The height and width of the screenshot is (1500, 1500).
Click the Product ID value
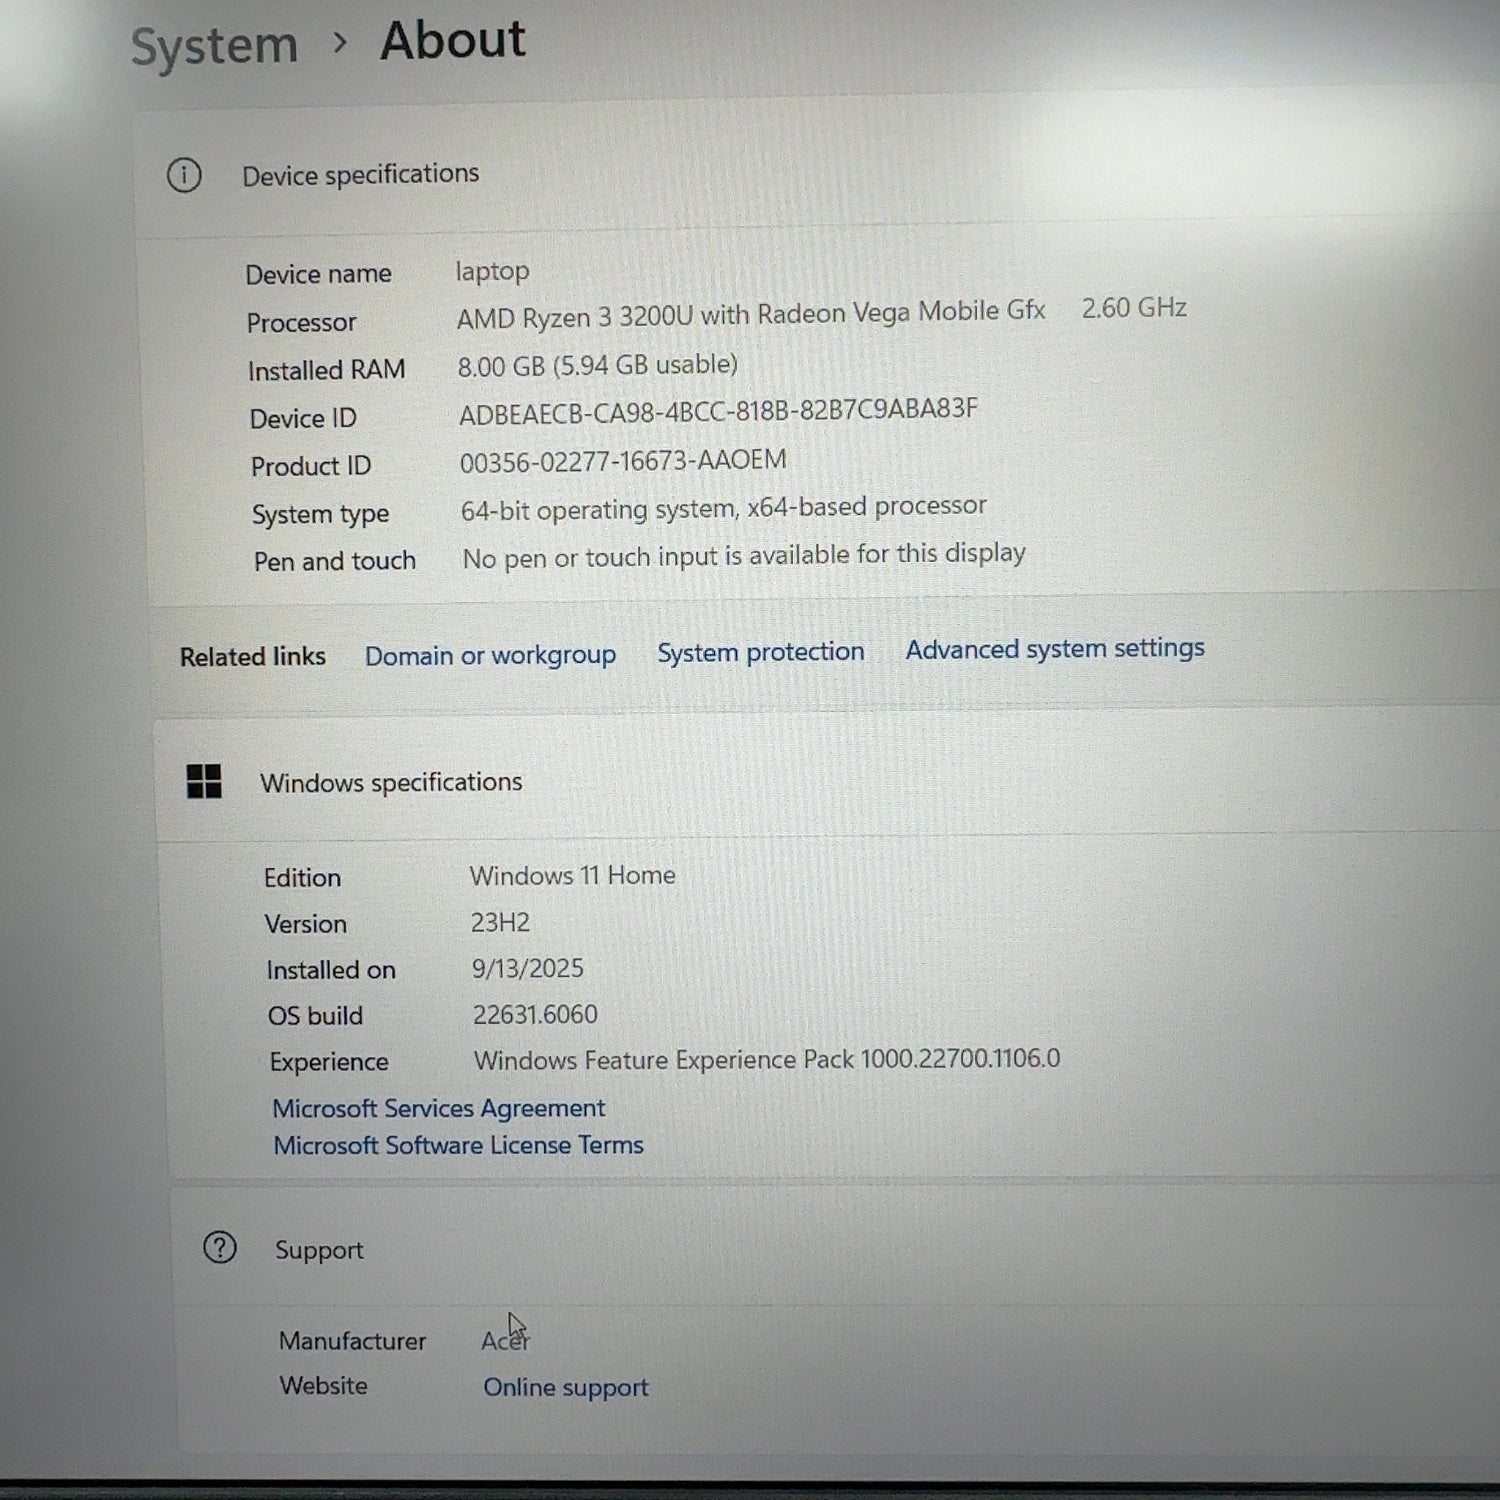[622, 461]
